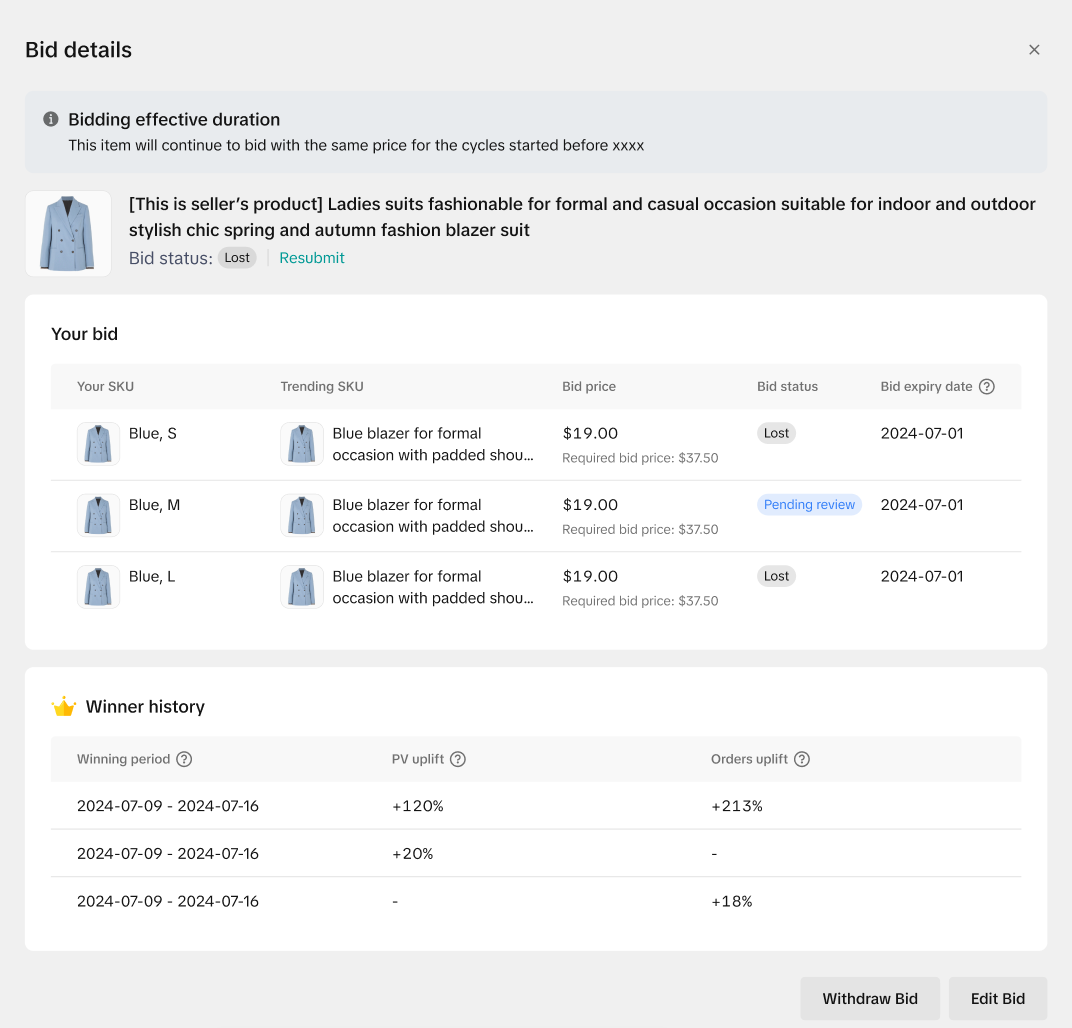Click help icon next to Bid expiry date
This screenshot has height=1028, width=1072.
point(987,387)
